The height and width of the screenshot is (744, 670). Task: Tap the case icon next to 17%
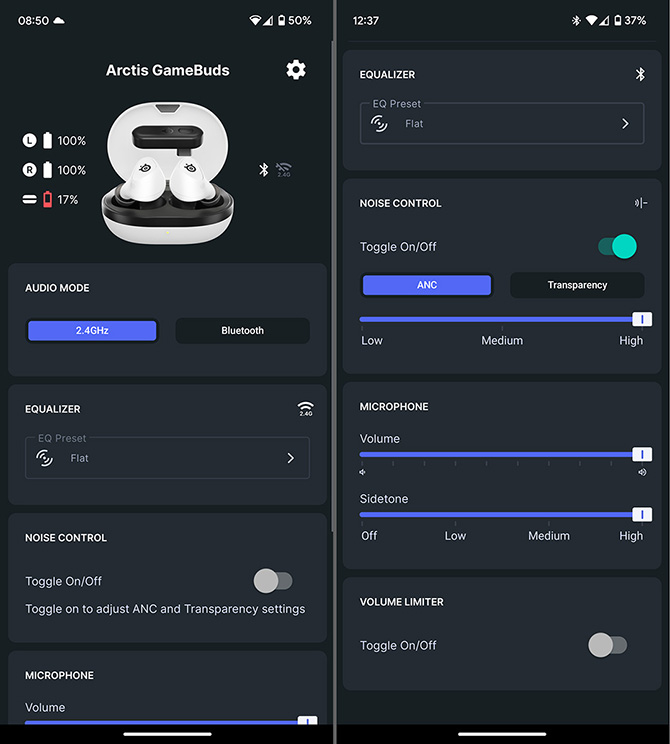tap(29, 199)
